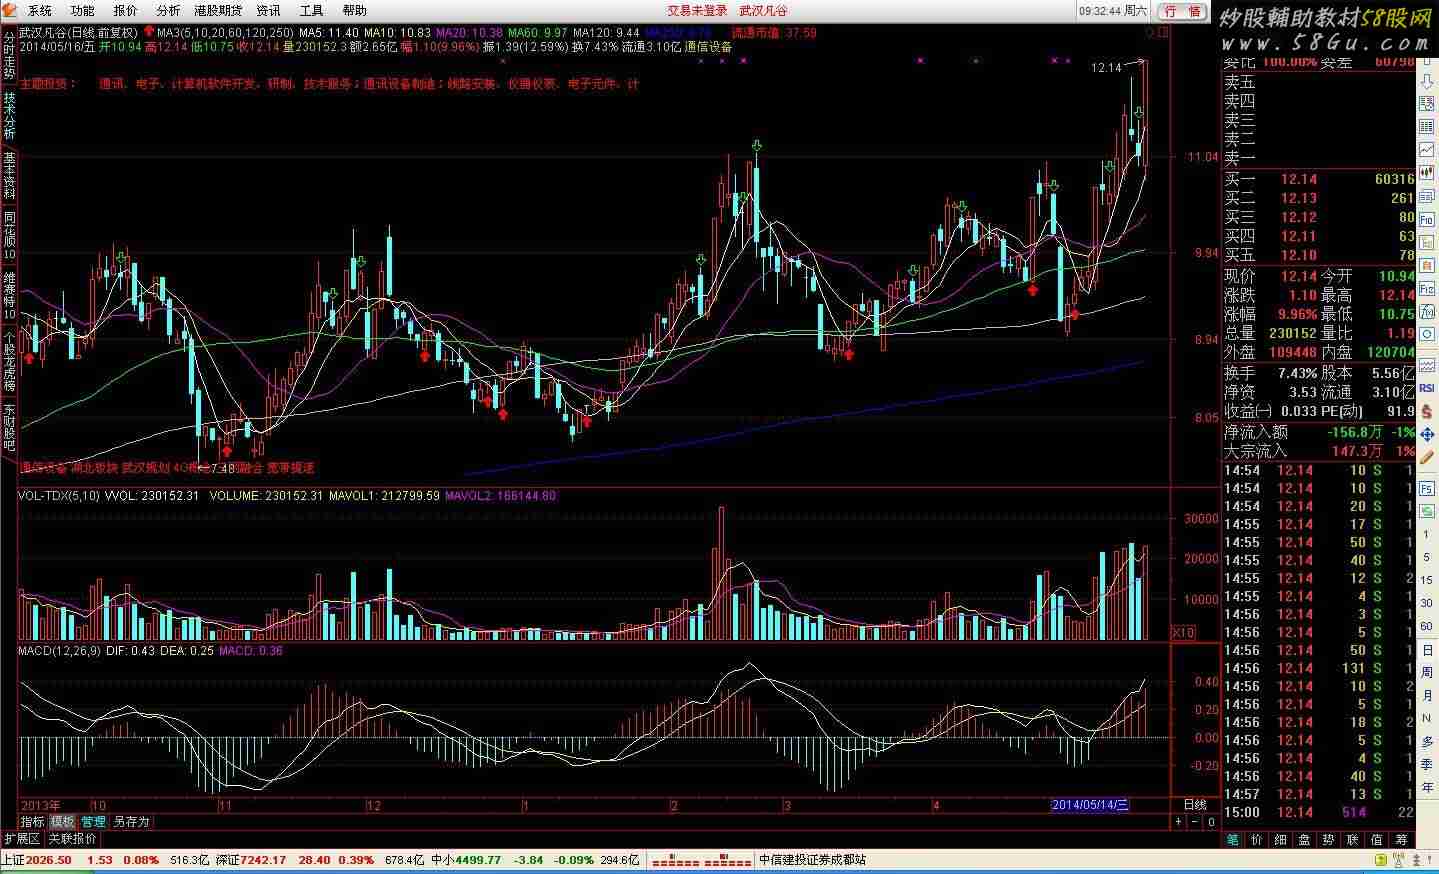Select the 笔 tab in tick panel
The height and width of the screenshot is (874, 1439).
click(1233, 839)
